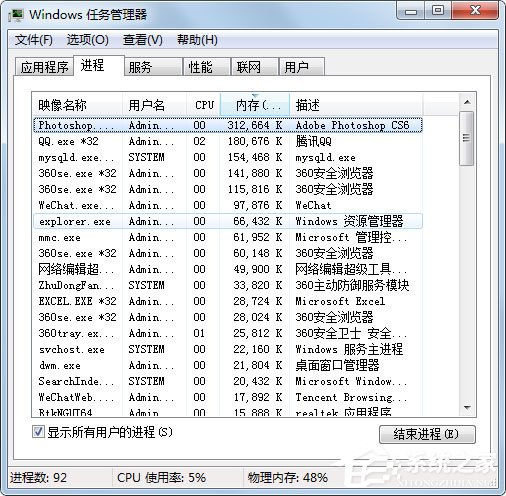Open the 帮助(H) menu
This screenshot has height=496, width=506.
pos(197,40)
